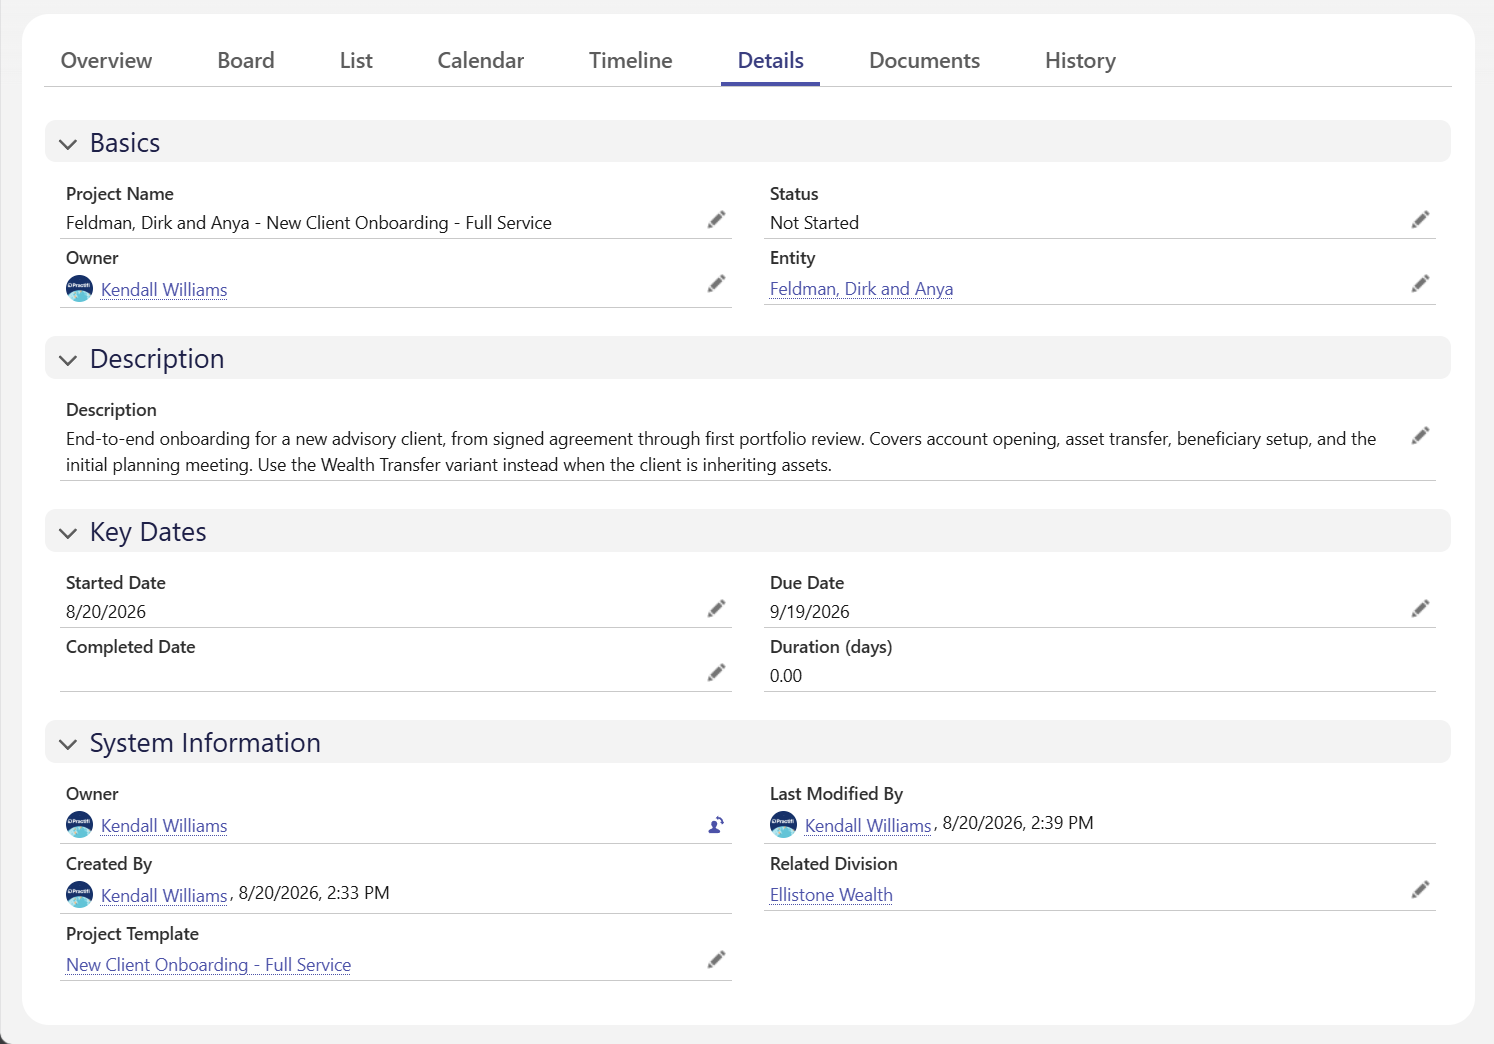Screen dimensions: 1494x1044
Task: Click the Status field edit pencil
Action: point(1420,220)
